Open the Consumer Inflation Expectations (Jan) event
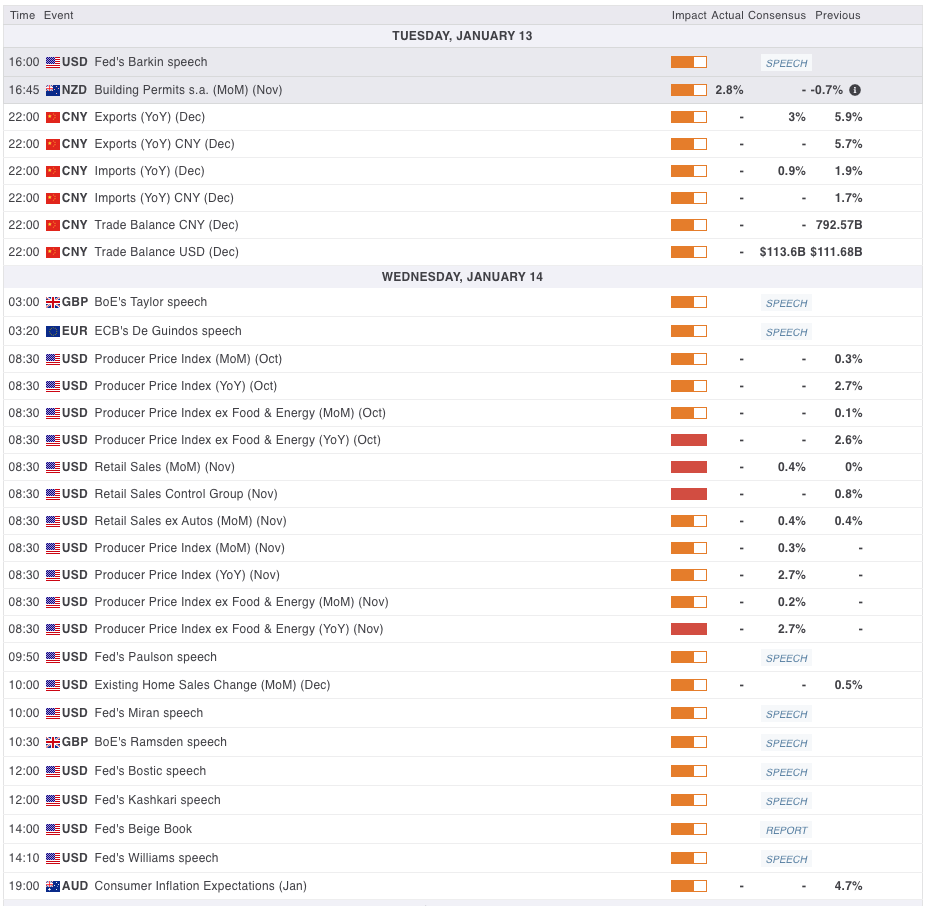This screenshot has height=906, width=941. click(200, 886)
